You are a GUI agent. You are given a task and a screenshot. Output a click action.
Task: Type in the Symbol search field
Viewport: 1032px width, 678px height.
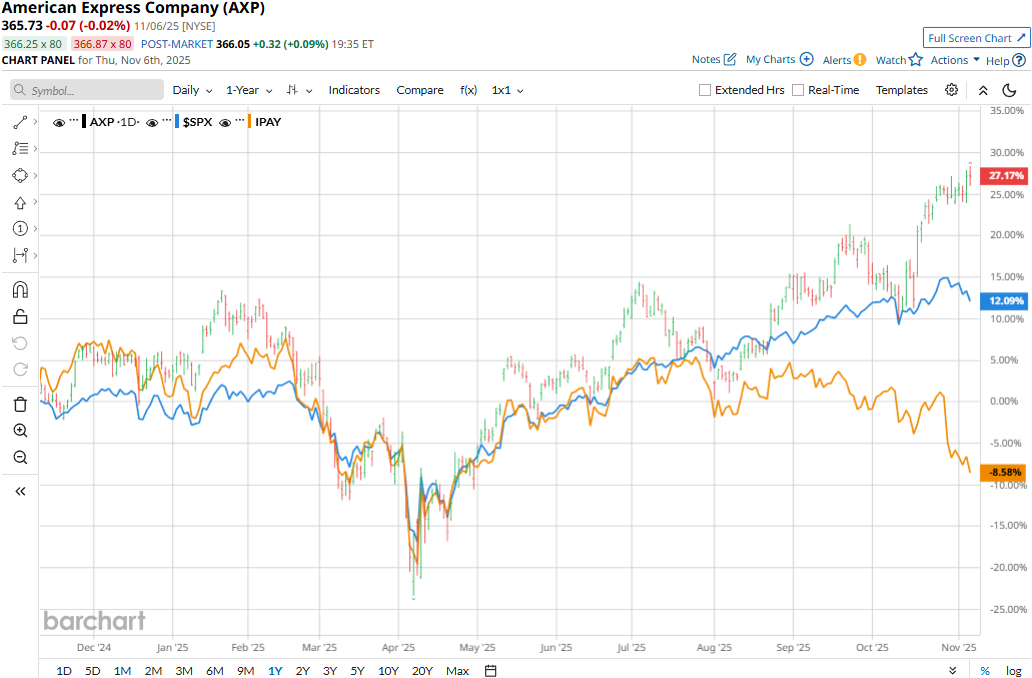(x=90, y=90)
